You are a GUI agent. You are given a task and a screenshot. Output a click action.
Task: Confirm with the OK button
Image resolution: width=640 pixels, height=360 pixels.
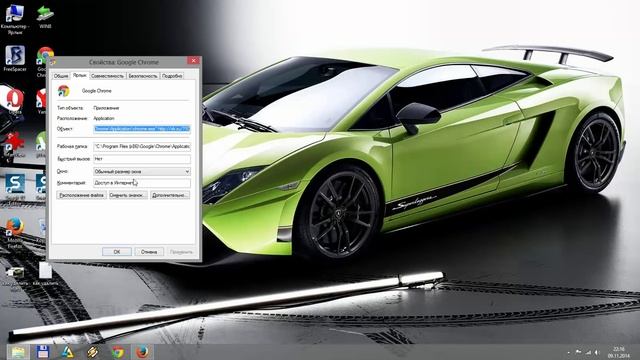pyautogui.click(x=117, y=252)
